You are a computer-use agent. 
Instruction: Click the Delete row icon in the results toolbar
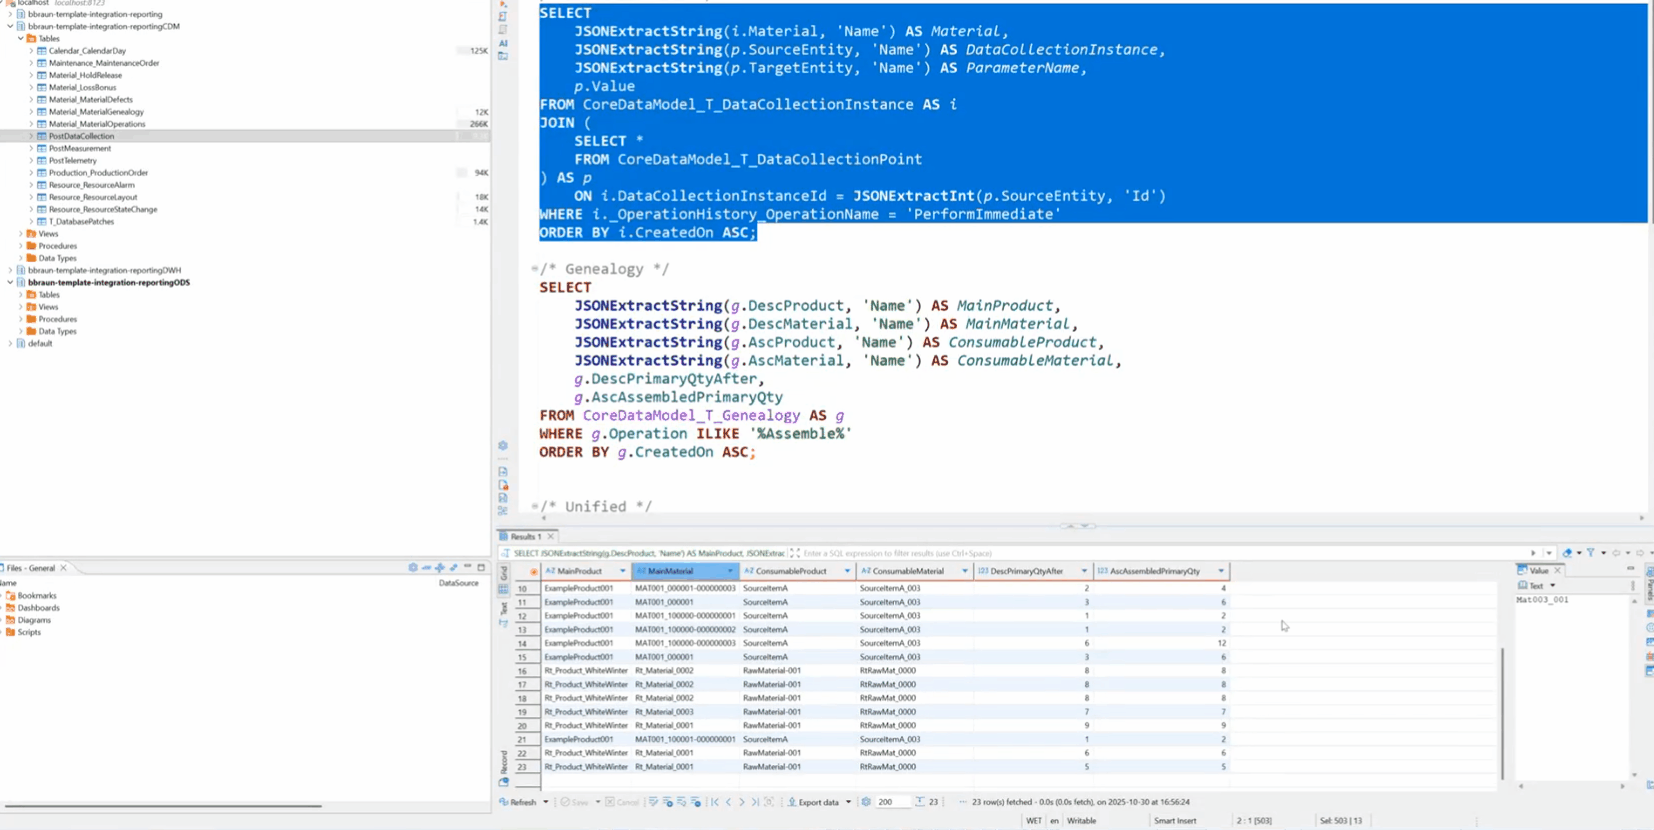[696, 802]
